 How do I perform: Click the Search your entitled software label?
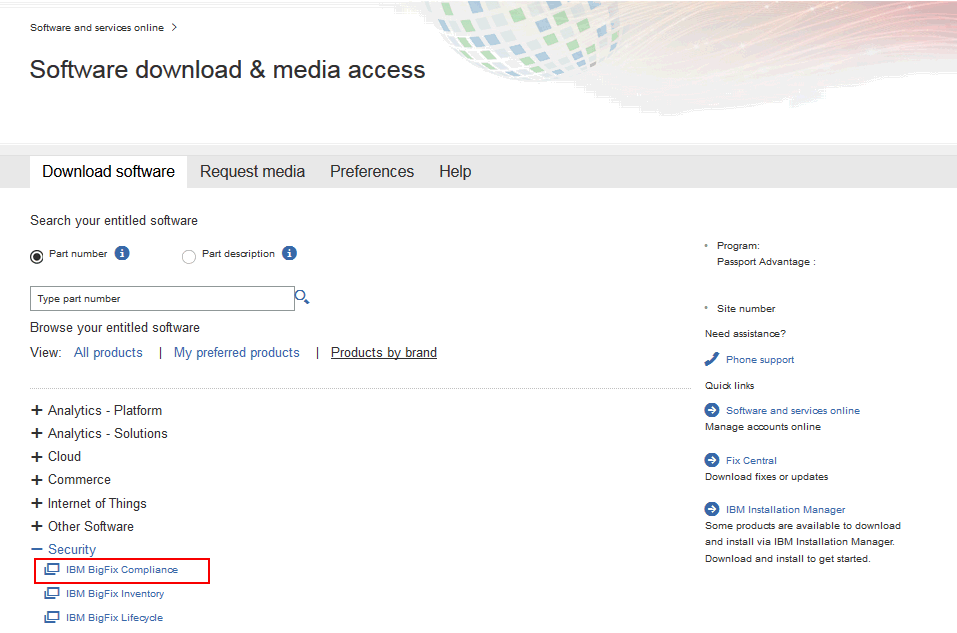114,220
